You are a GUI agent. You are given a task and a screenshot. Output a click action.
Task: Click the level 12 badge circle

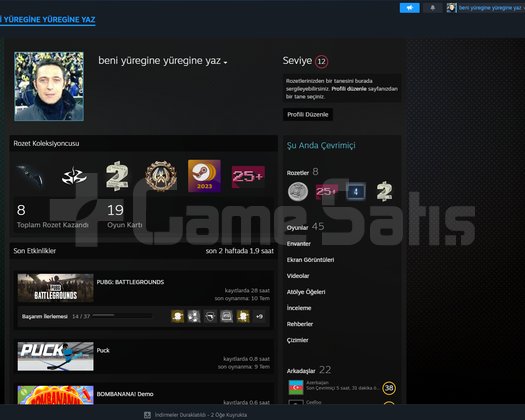(321, 61)
